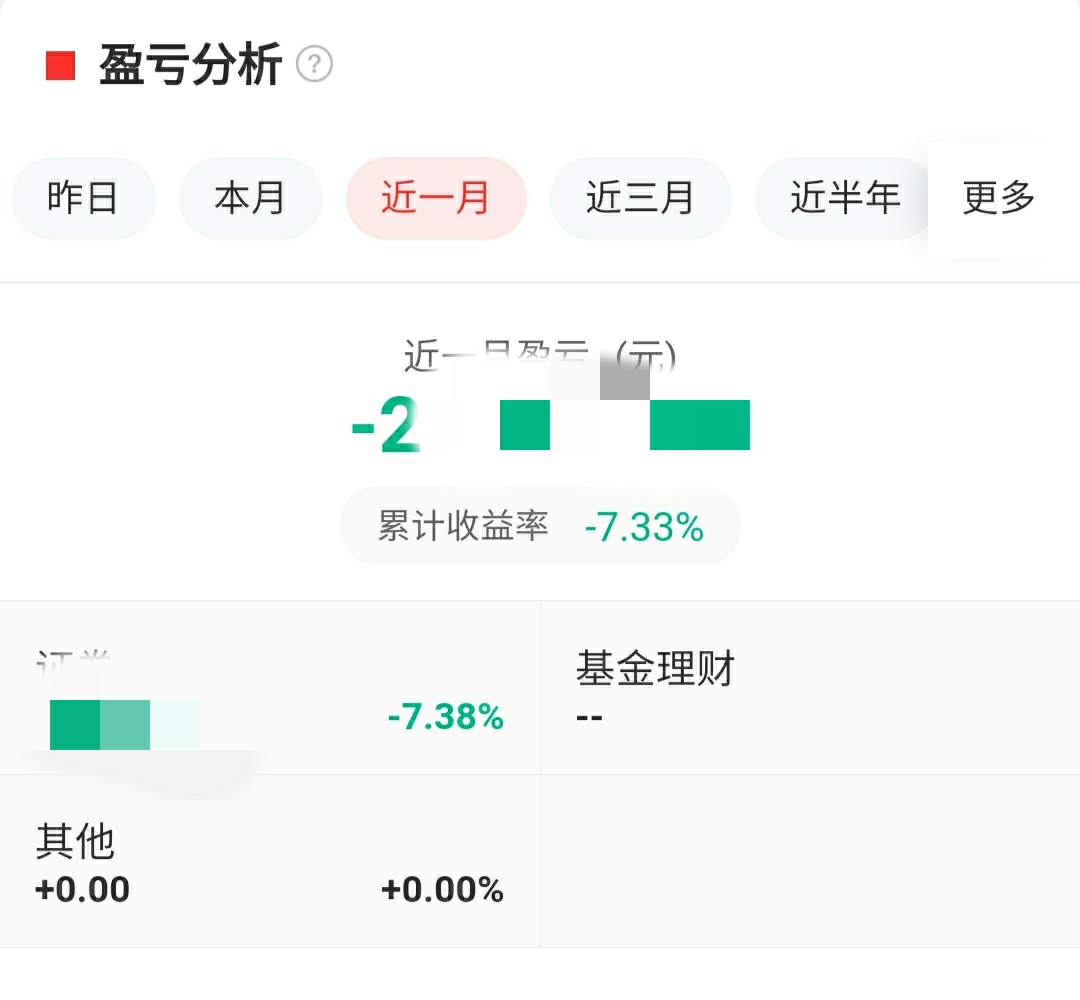1080x1000 pixels.
Task: Show the 近三月 profit period
Action: pyautogui.click(x=640, y=198)
